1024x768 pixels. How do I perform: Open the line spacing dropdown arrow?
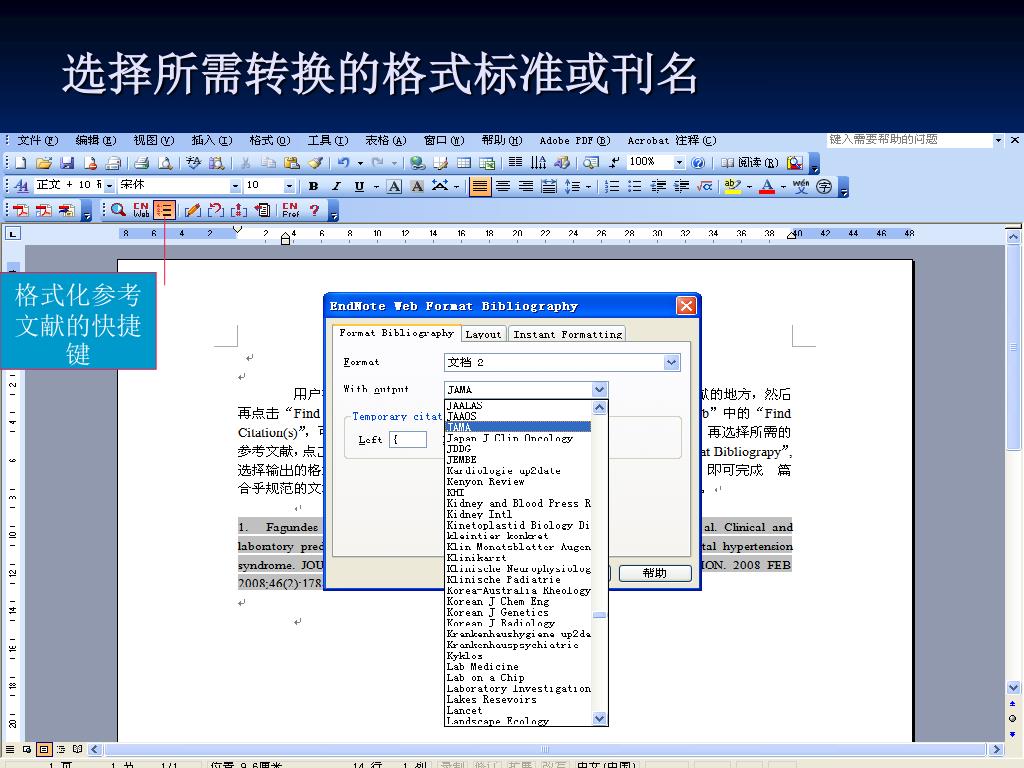(588, 186)
